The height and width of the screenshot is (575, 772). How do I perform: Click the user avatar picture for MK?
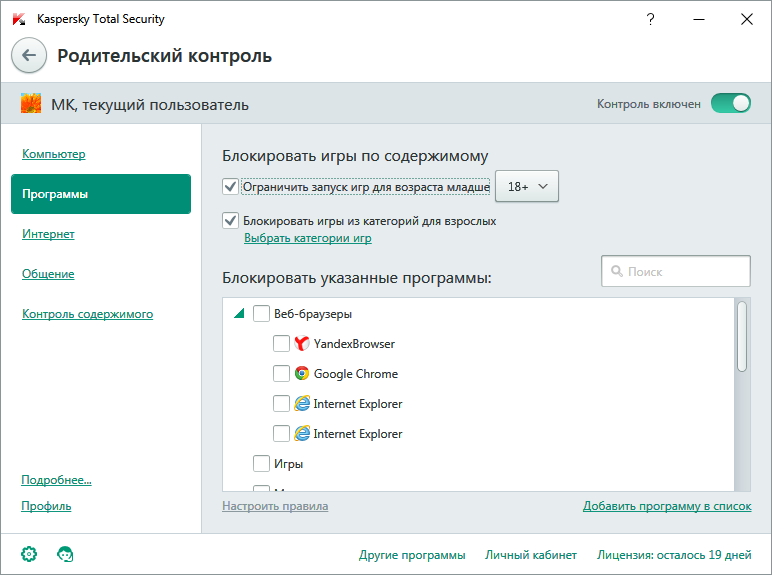(x=31, y=104)
